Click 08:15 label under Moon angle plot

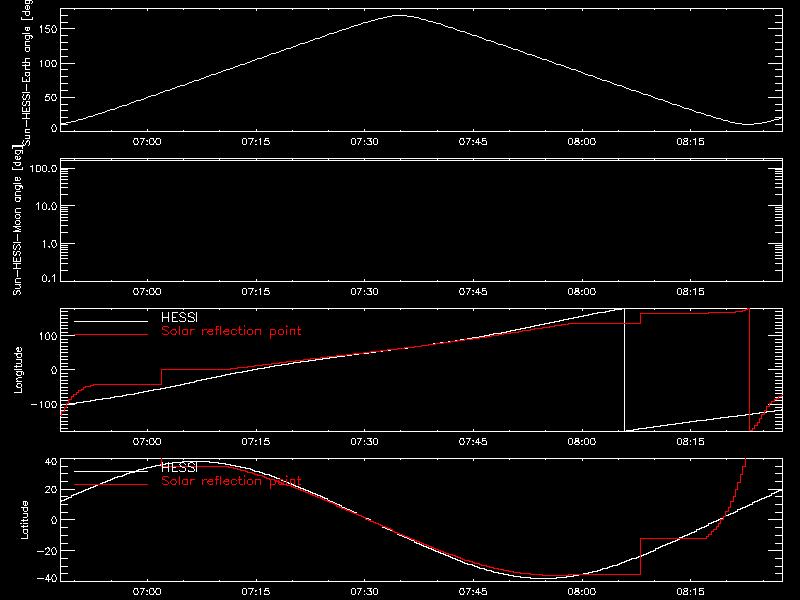690,292
